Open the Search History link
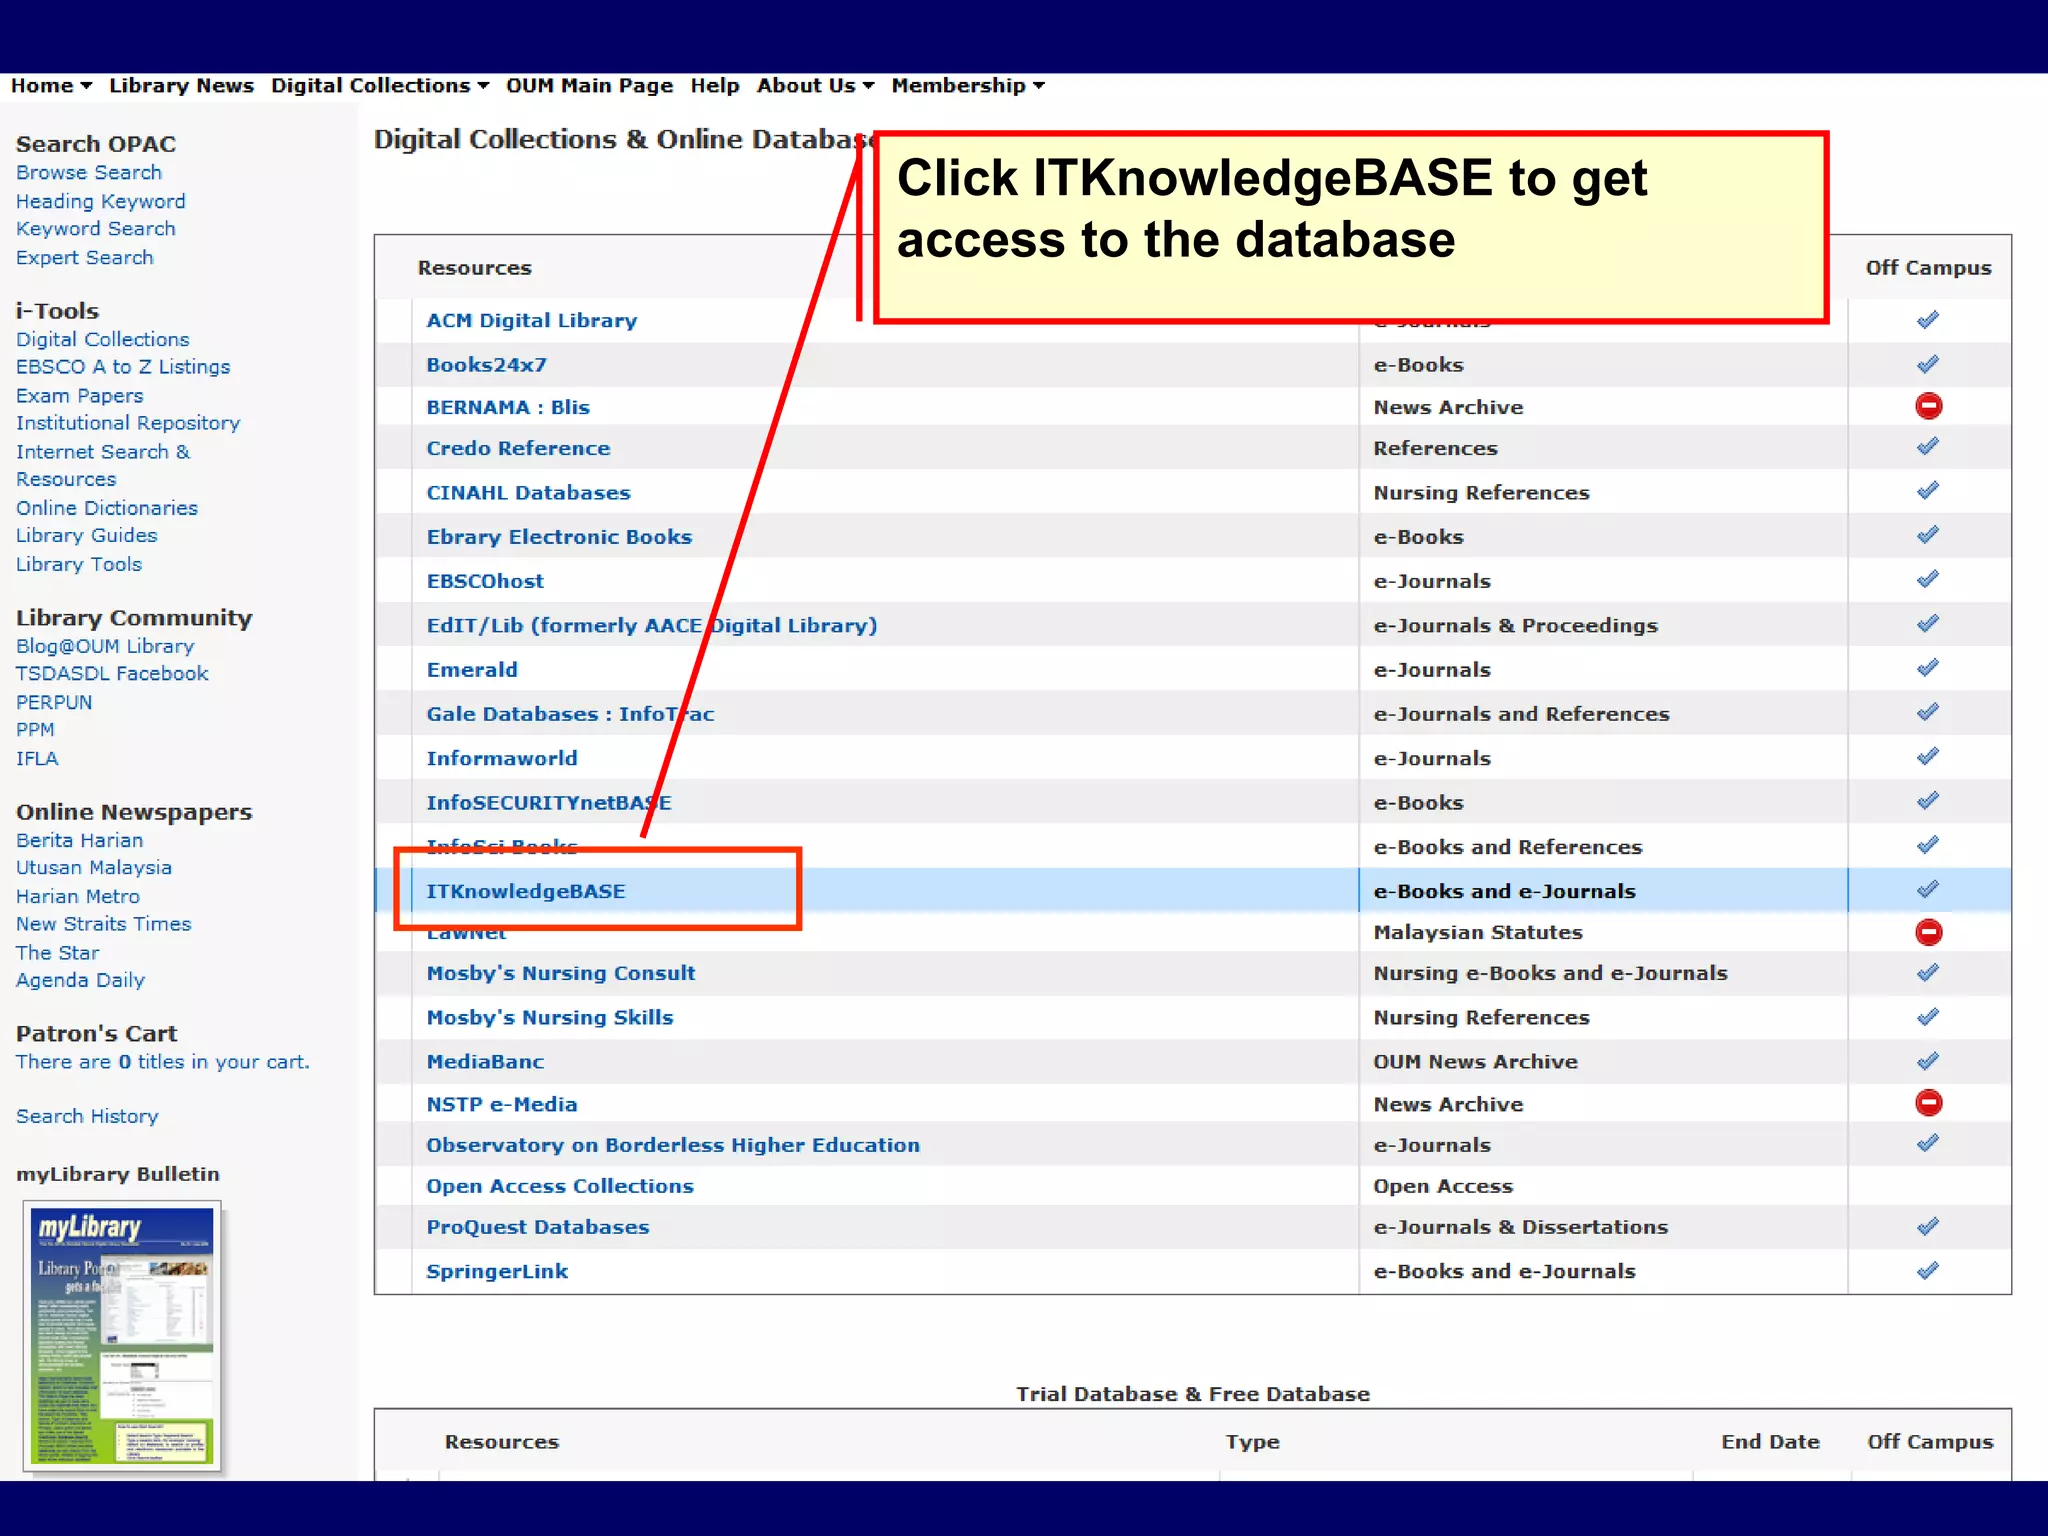The width and height of the screenshot is (2048, 1536). 88,1117
